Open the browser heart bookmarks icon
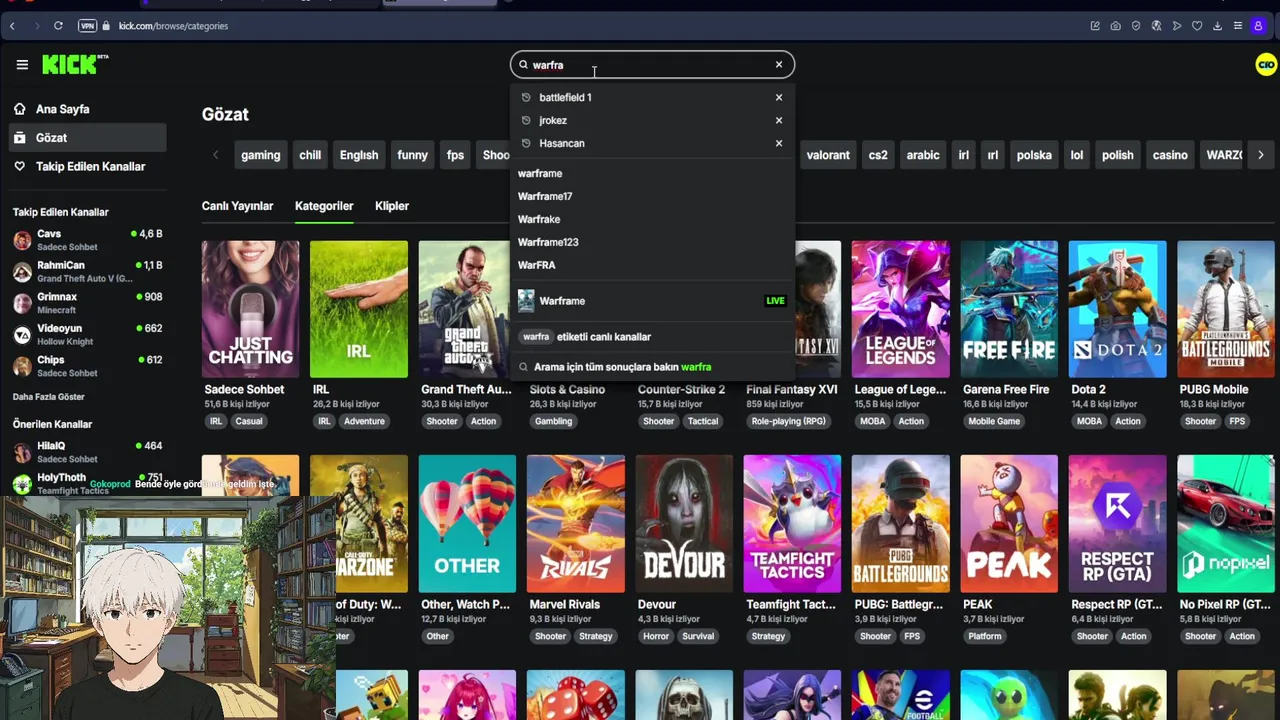This screenshot has width=1280, height=720. (1197, 26)
